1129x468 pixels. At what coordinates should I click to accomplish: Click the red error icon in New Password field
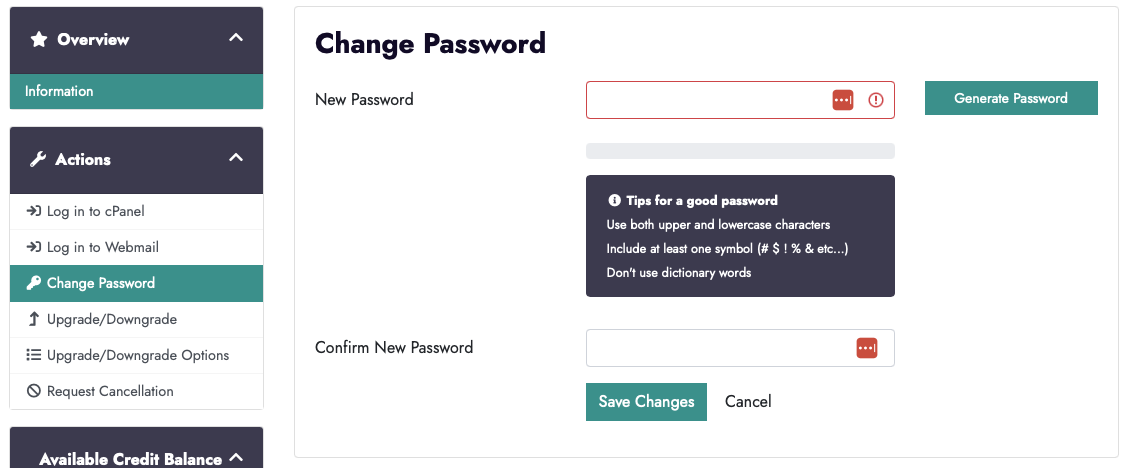[x=876, y=100]
